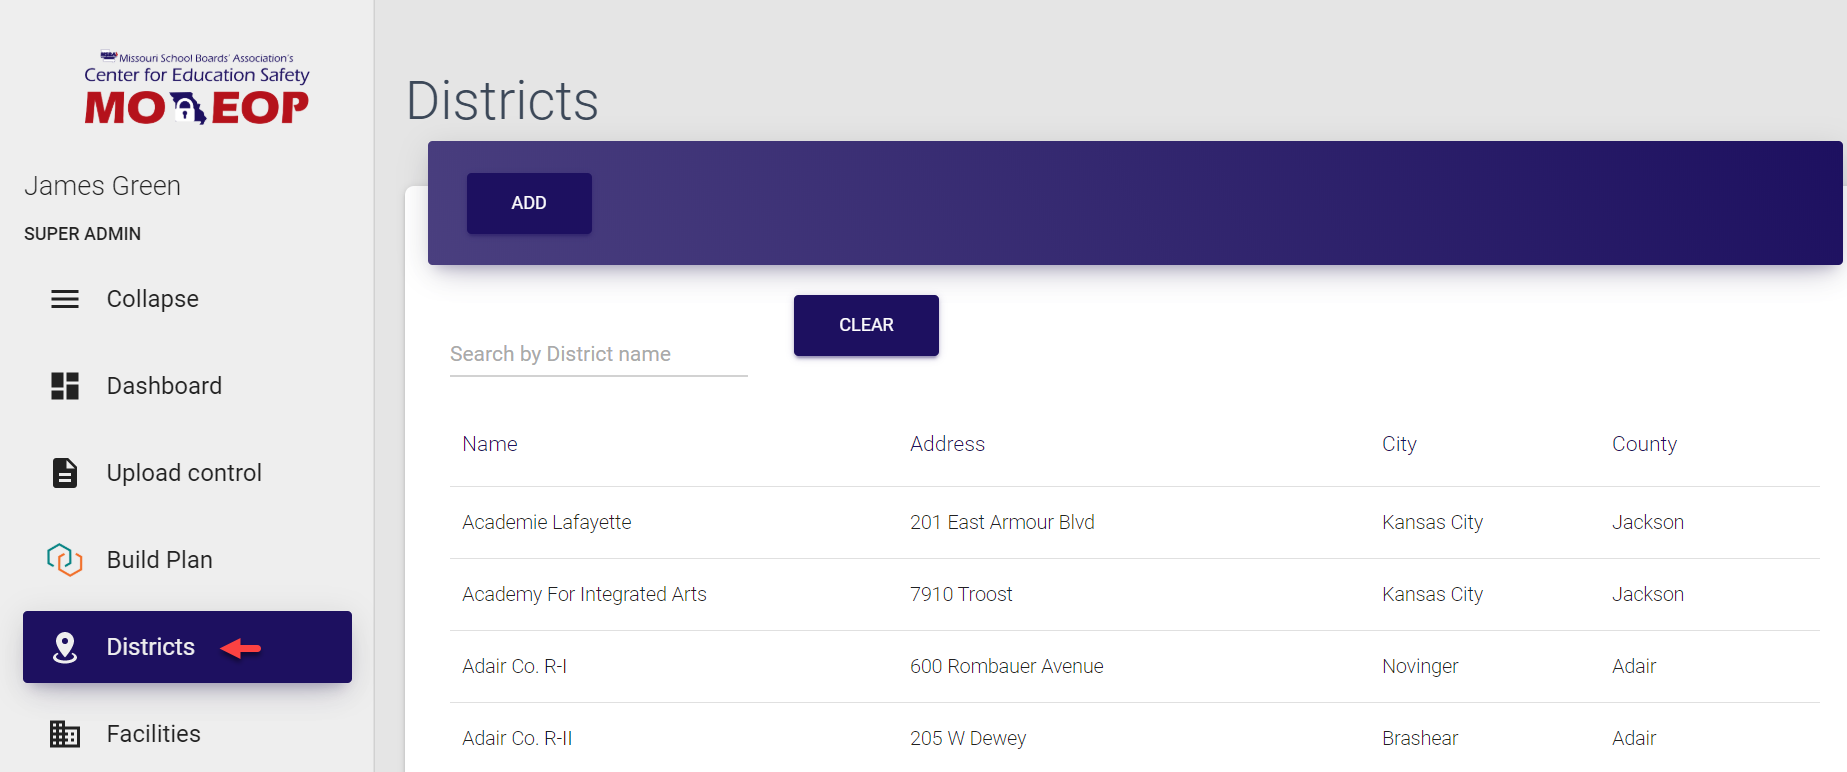Click the Districts map pin icon

coord(65,648)
